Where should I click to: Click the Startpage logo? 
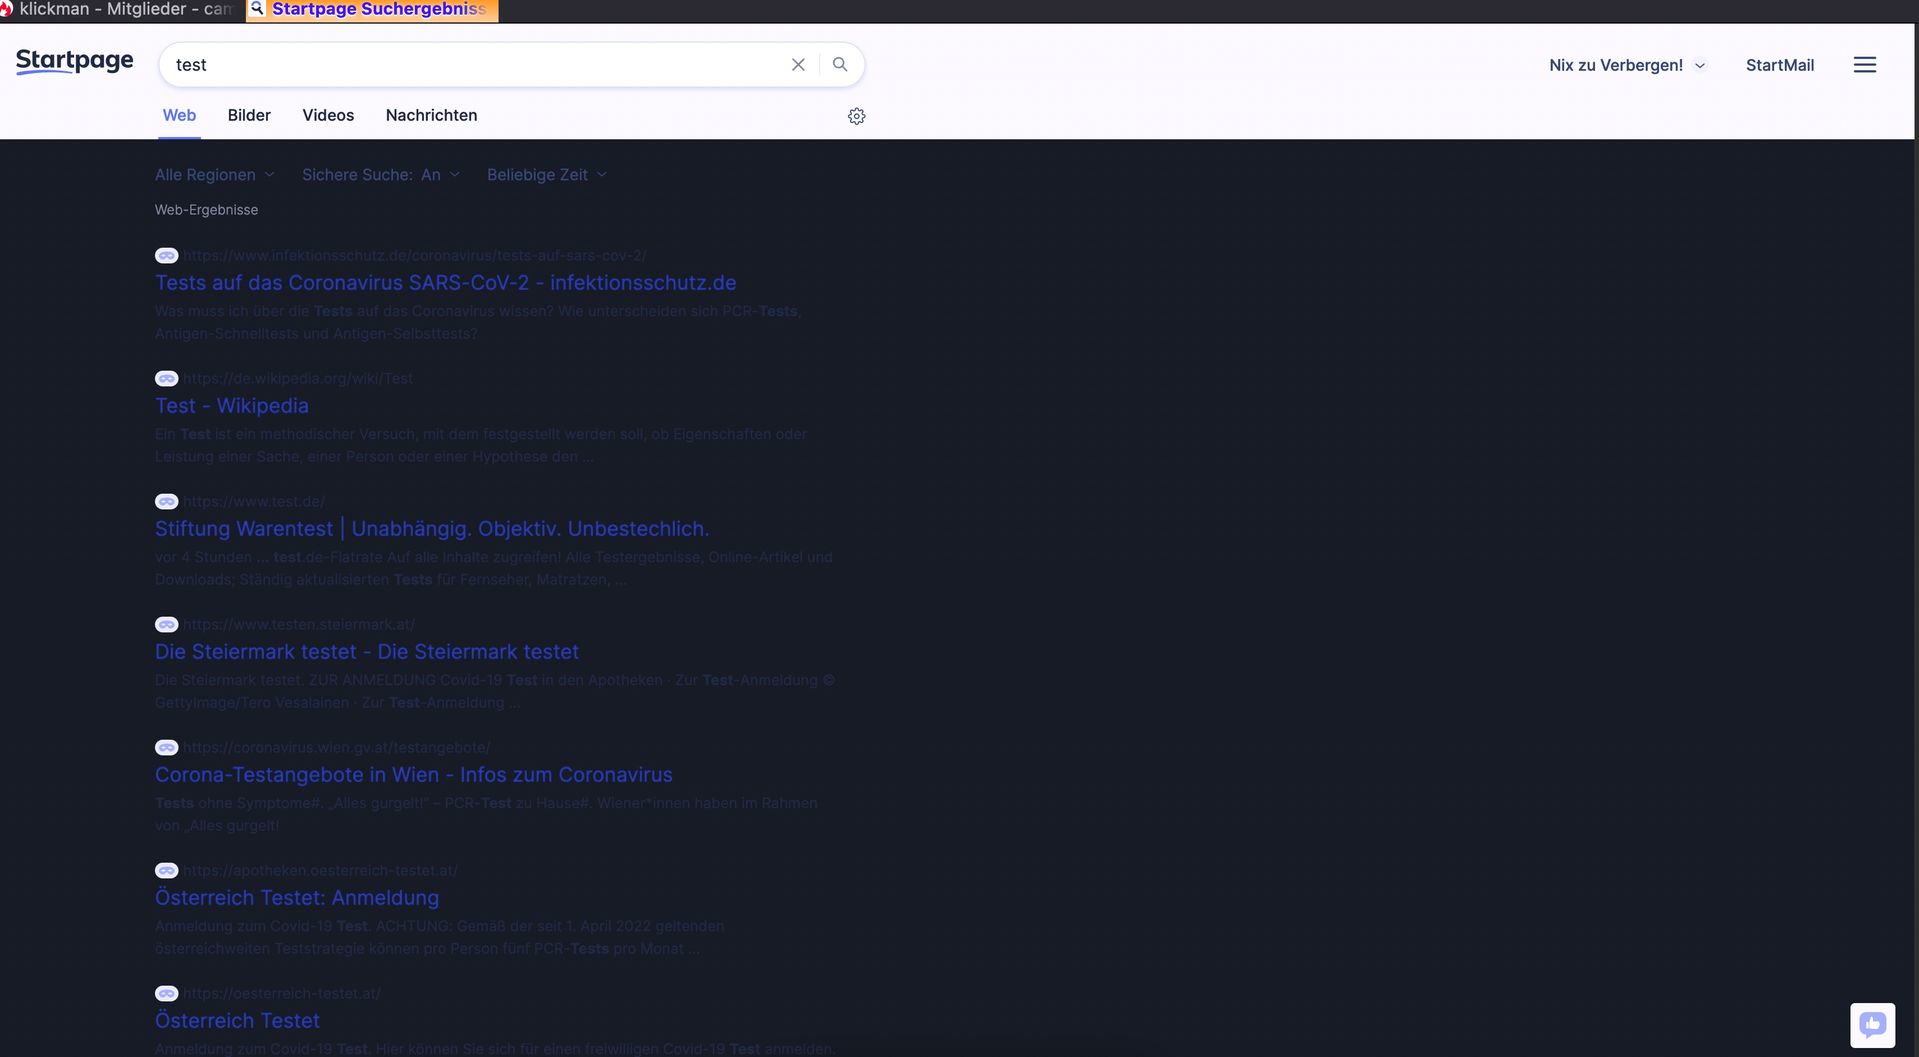point(75,62)
